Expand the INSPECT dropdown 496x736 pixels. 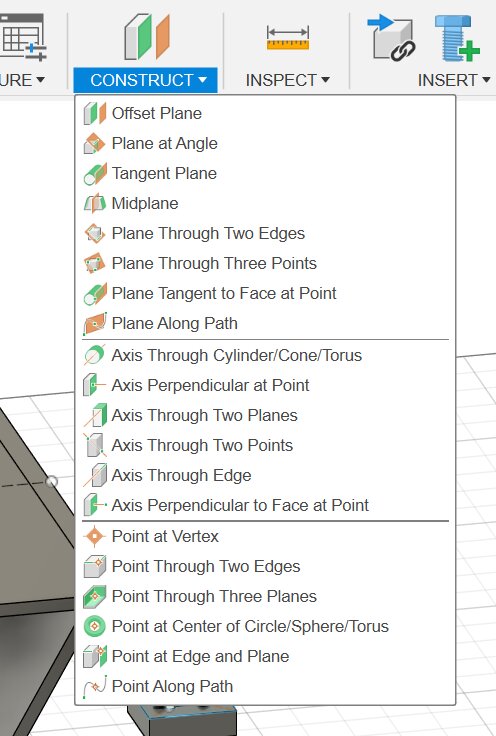point(288,80)
